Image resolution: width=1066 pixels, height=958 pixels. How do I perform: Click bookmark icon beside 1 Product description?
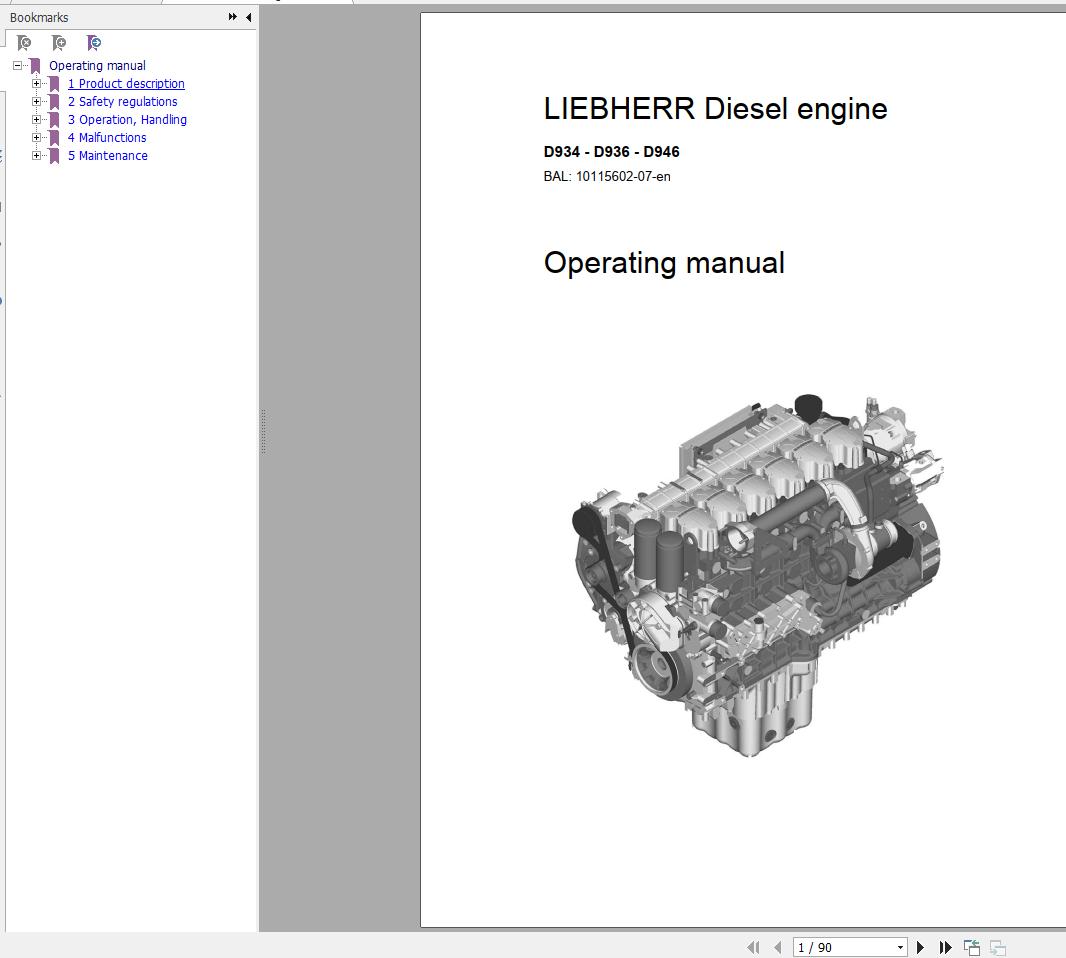tap(54, 84)
